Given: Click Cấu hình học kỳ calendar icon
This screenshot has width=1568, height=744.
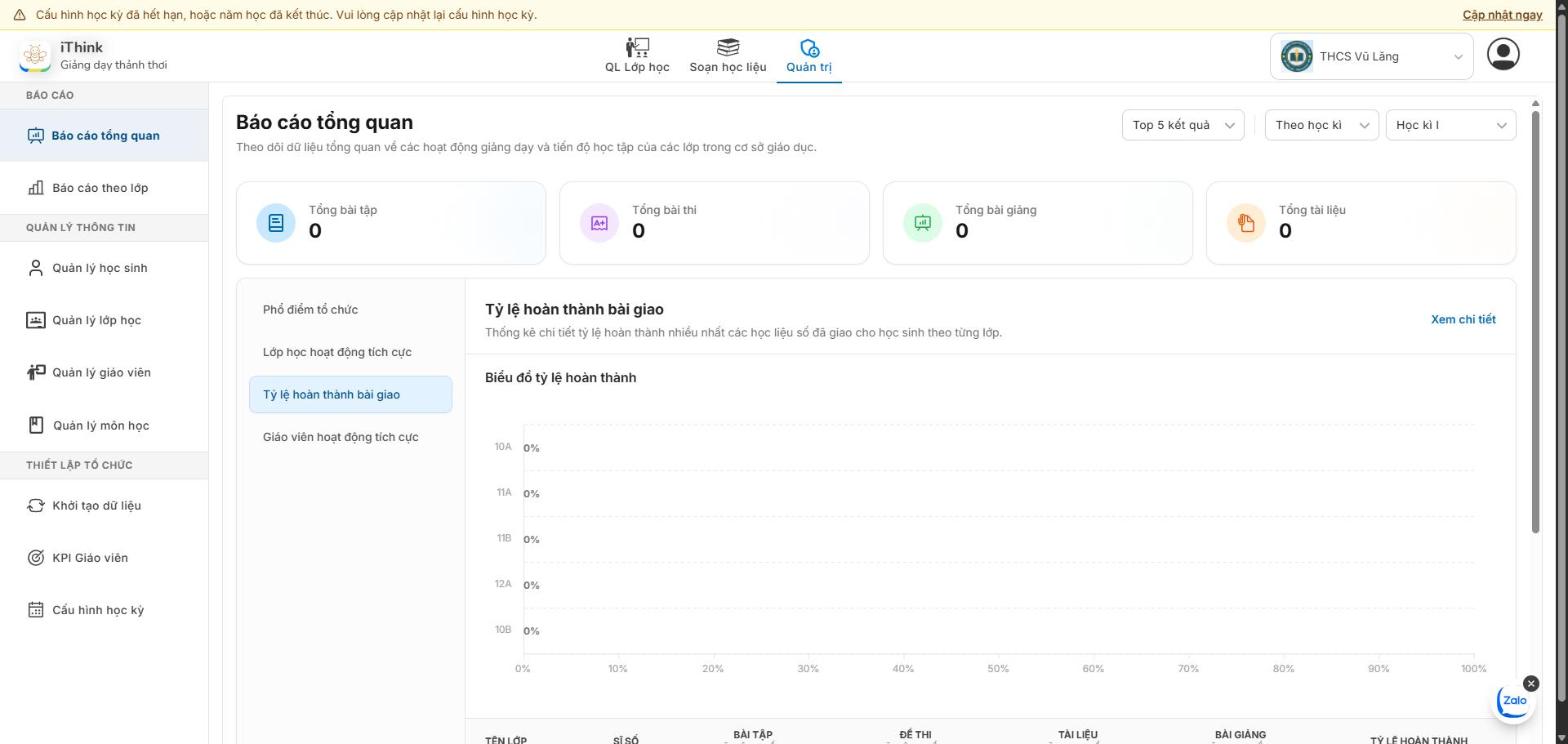Looking at the screenshot, I should click(x=36, y=610).
